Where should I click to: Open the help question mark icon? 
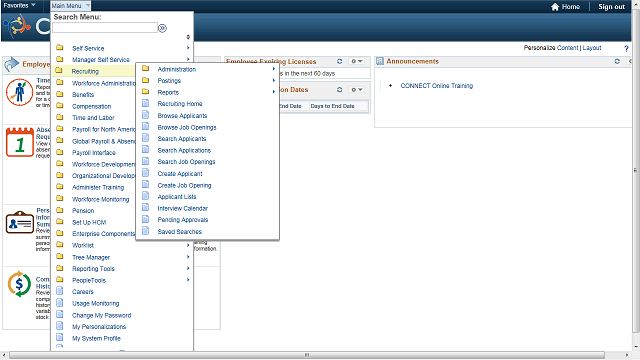tap(627, 48)
